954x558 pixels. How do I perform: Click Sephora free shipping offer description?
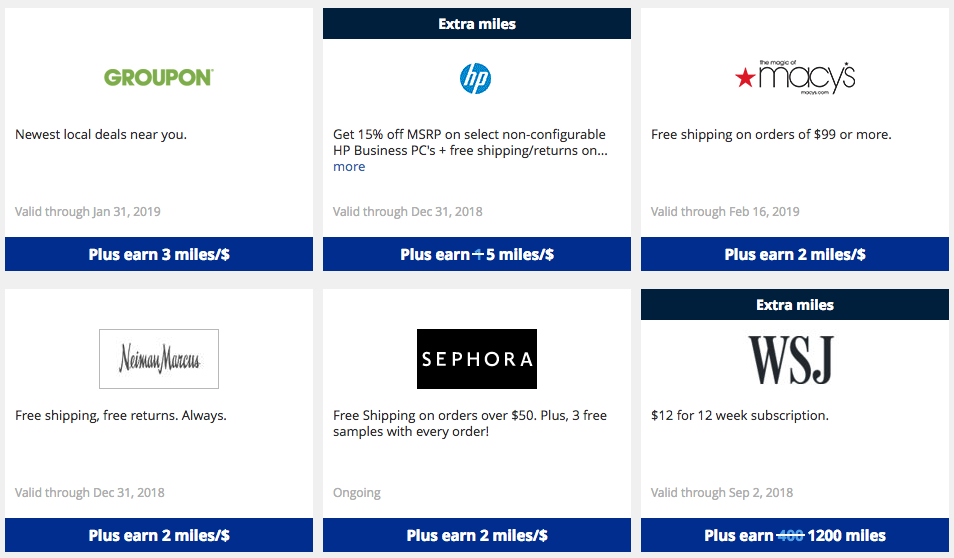point(470,424)
